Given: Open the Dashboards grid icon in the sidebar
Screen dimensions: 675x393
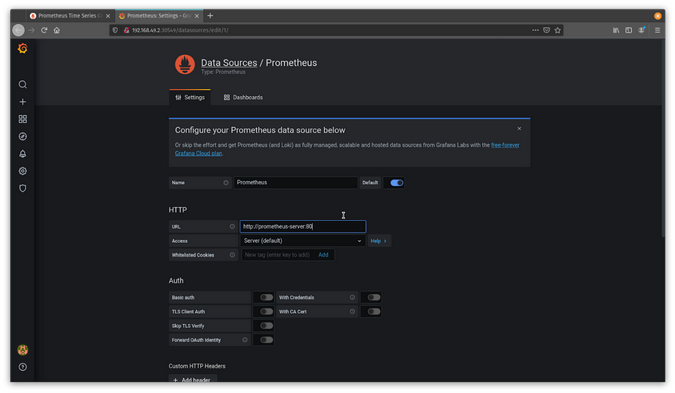Looking at the screenshot, I should click(23, 119).
